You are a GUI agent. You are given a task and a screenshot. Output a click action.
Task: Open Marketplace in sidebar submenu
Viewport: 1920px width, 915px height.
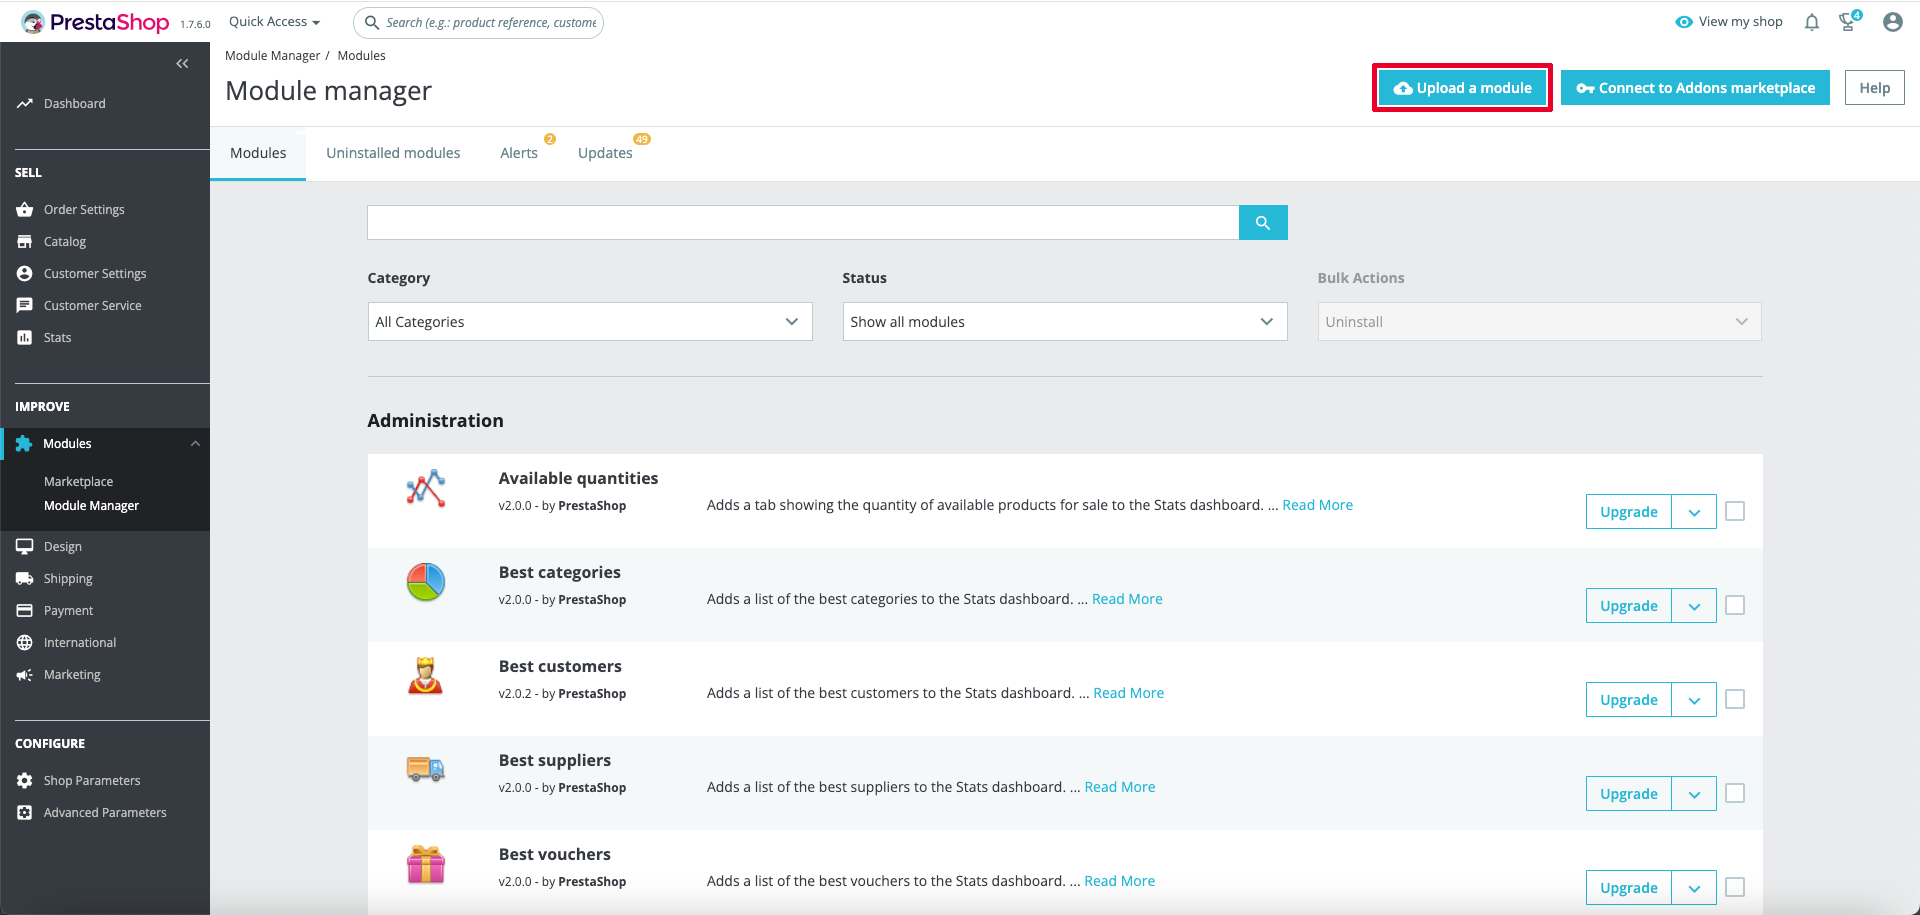tap(78, 482)
